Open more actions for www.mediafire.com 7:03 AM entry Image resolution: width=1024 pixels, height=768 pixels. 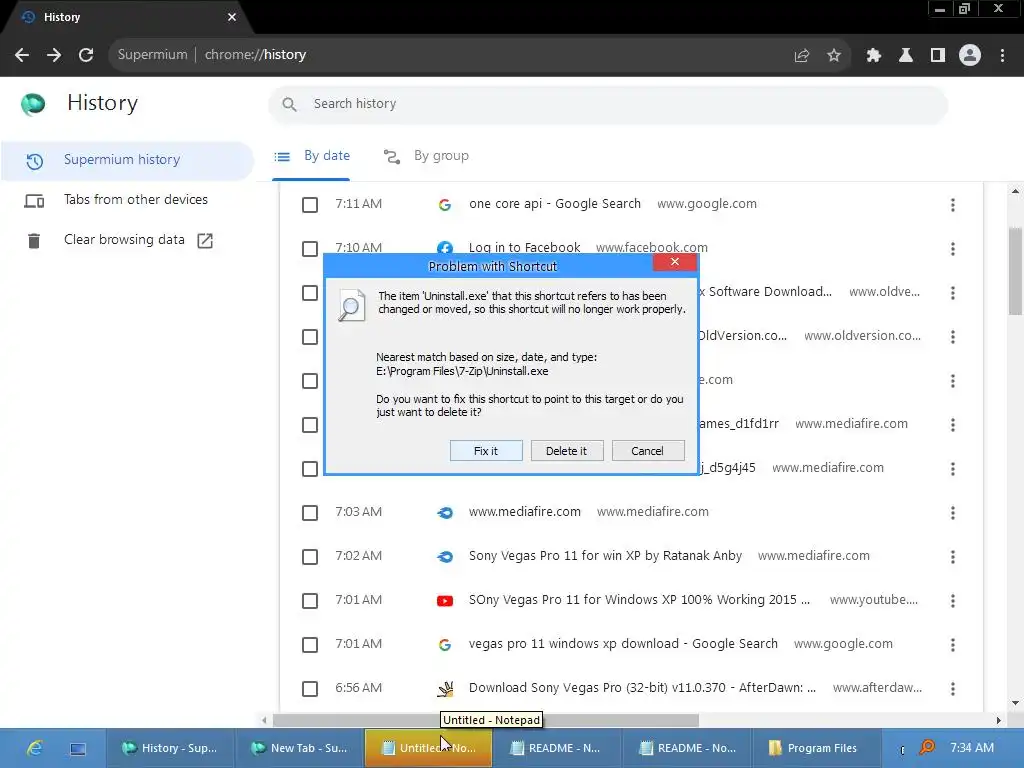click(953, 513)
